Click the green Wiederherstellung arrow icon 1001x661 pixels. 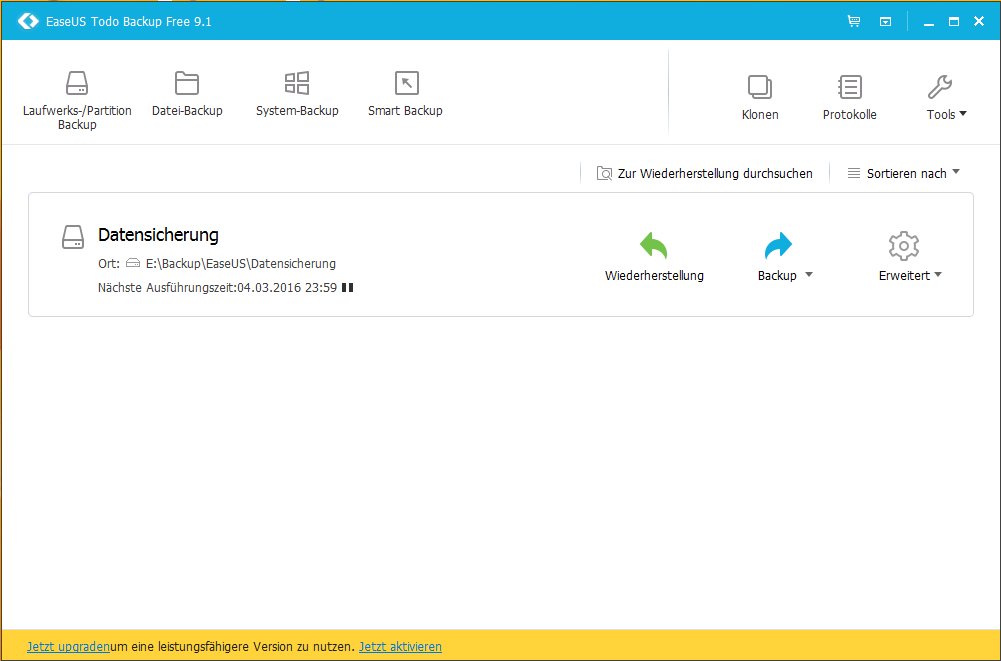pyautogui.click(x=654, y=246)
